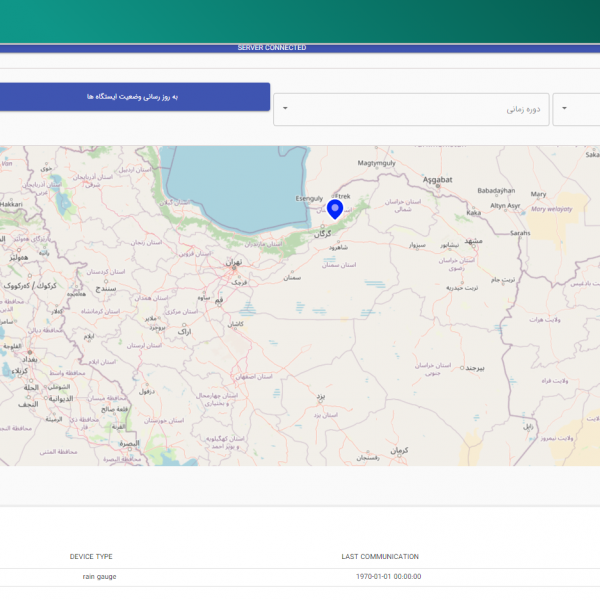The width and height of the screenshot is (600, 600).
Task: Click the بغداد city label on map
Action: tap(28, 358)
